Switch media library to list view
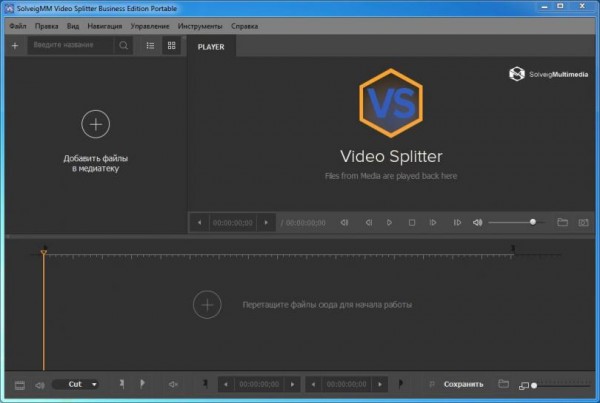Image resolution: width=600 pixels, height=403 pixels. tap(150, 46)
